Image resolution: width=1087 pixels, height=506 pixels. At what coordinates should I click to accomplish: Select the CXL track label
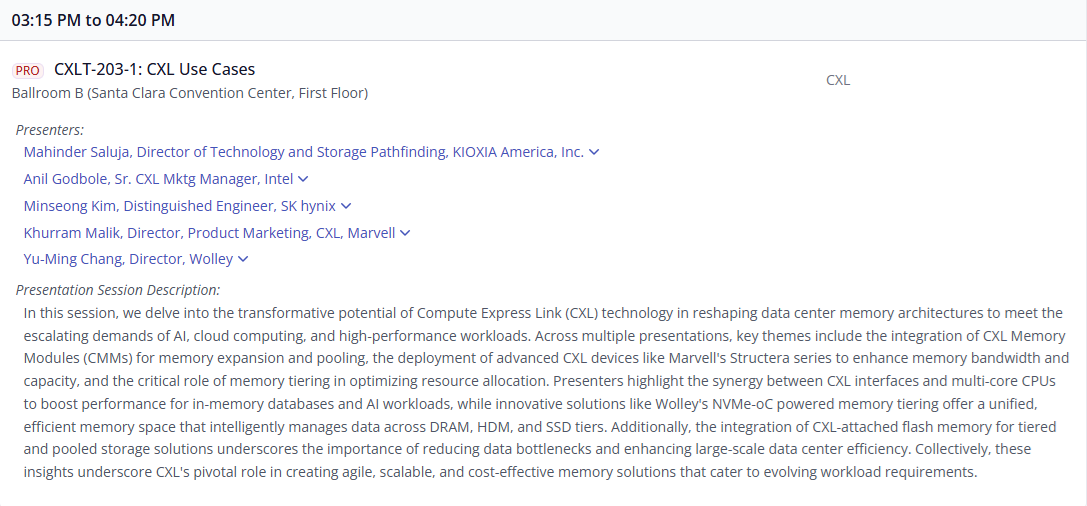[x=838, y=80]
